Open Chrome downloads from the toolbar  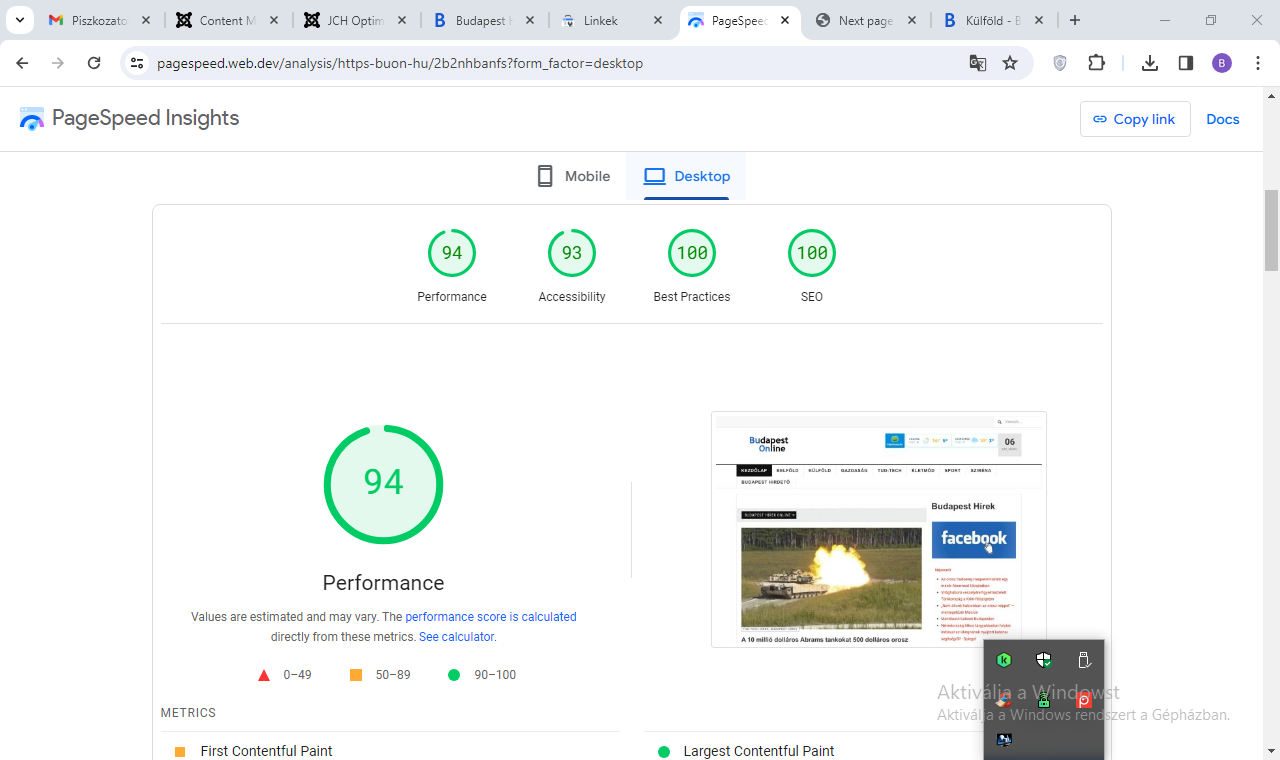[1150, 63]
